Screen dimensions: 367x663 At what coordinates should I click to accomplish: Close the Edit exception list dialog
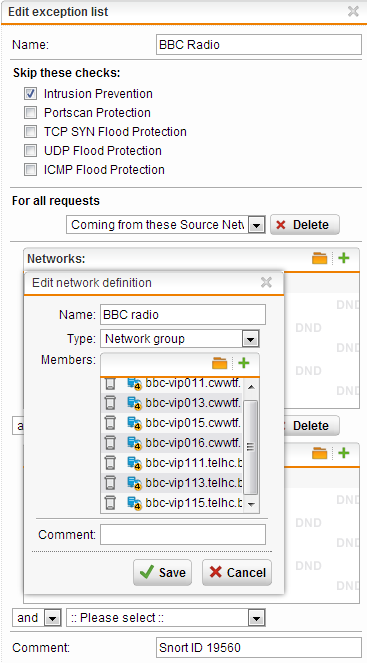coord(353,11)
